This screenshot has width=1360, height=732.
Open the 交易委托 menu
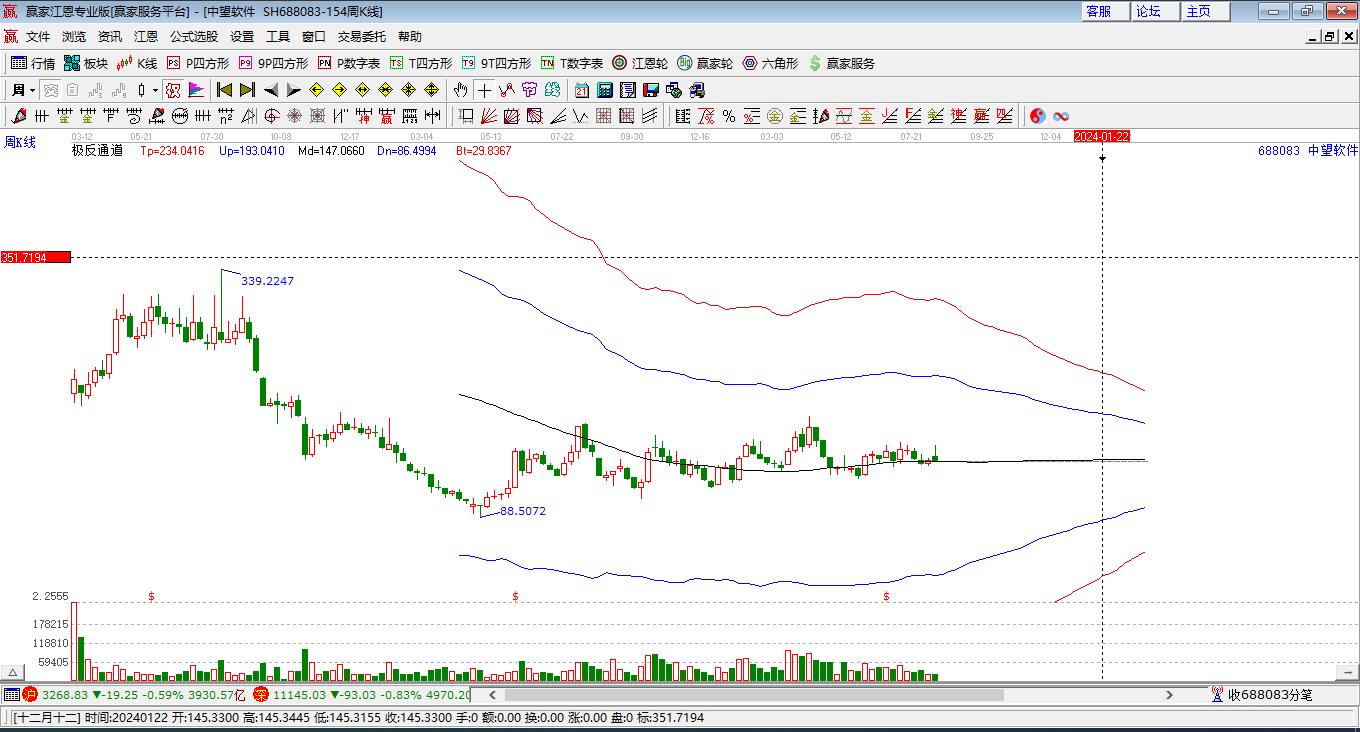click(x=362, y=37)
